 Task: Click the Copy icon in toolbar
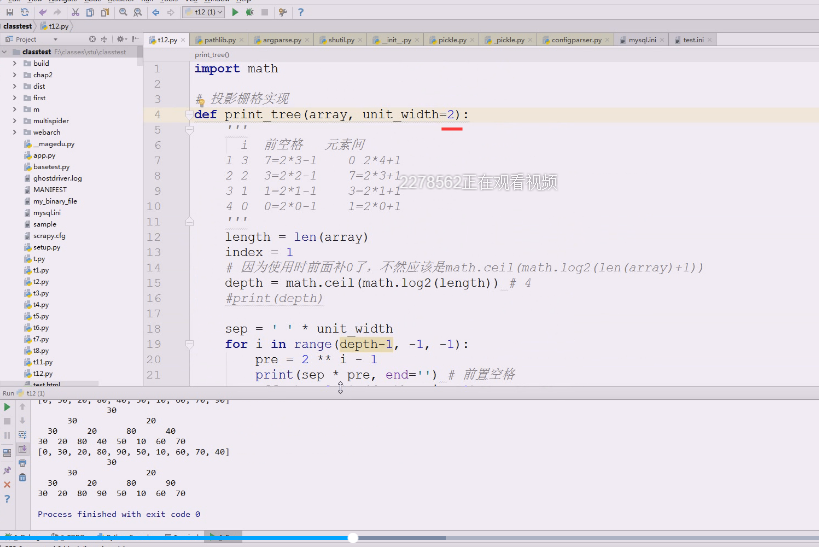pyautogui.click(x=90, y=12)
